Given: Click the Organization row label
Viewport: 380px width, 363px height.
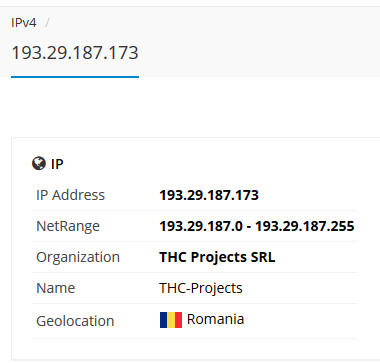Looking at the screenshot, I should 78,257.
